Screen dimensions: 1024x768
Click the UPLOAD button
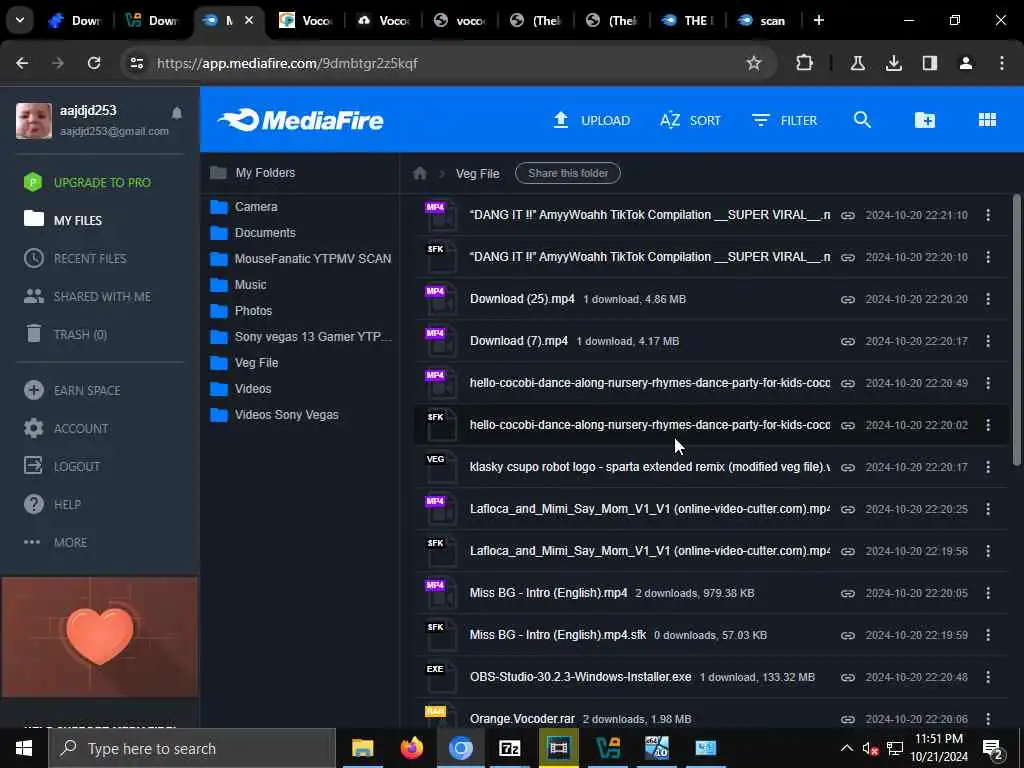click(592, 120)
